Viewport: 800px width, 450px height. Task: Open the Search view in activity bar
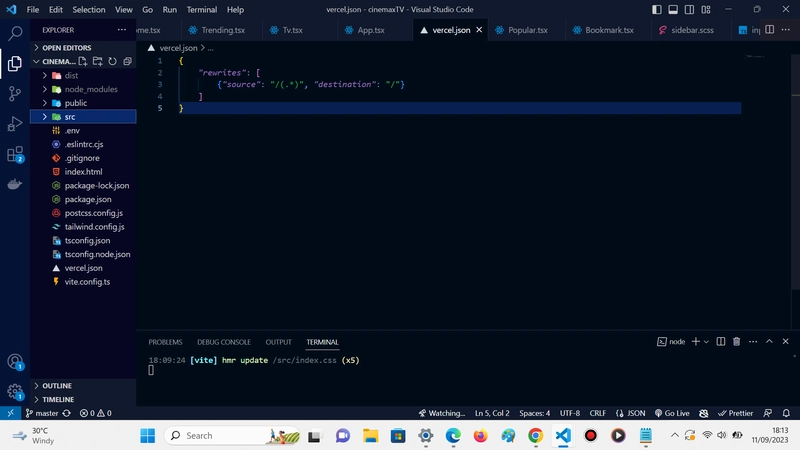[15, 34]
